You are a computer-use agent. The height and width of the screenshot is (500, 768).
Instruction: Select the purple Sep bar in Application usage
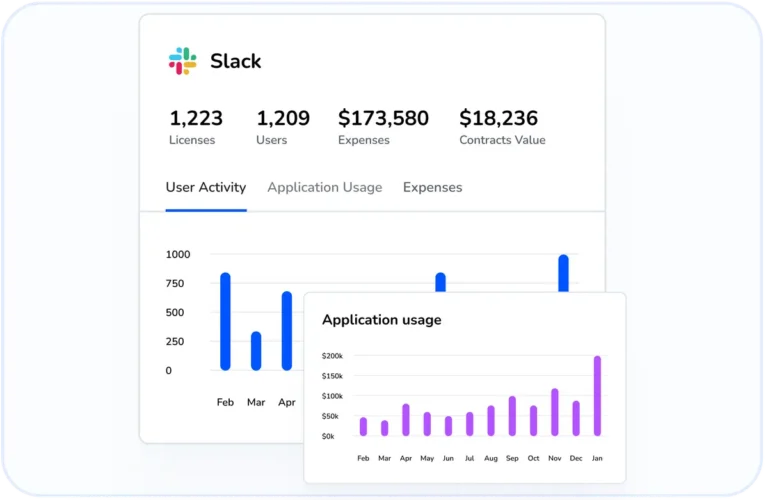tap(512, 416)
